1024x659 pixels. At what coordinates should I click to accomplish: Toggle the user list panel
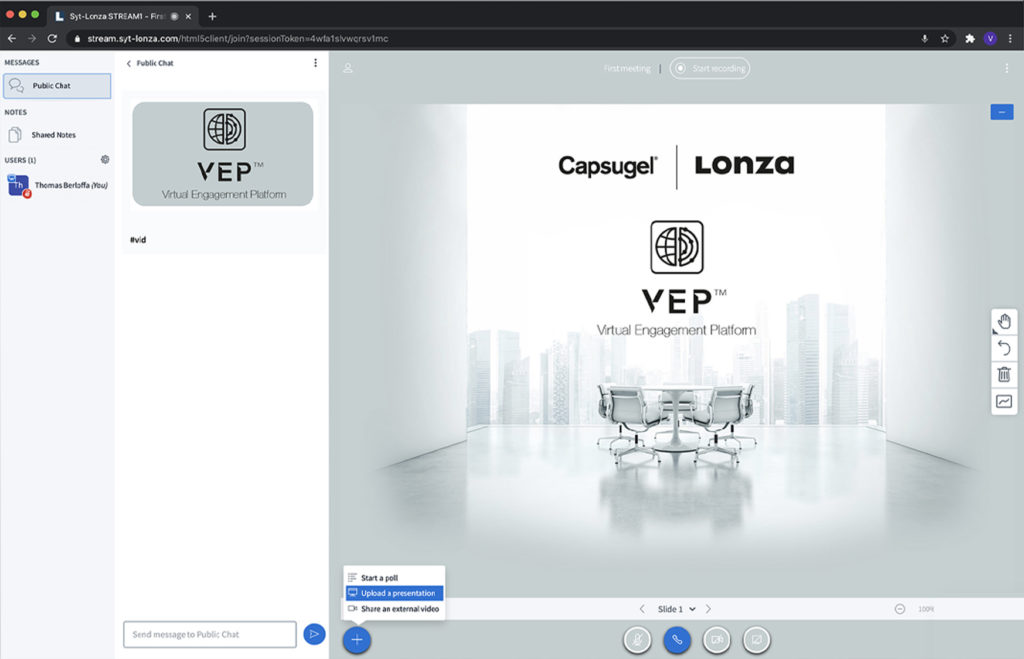[348, 68]
